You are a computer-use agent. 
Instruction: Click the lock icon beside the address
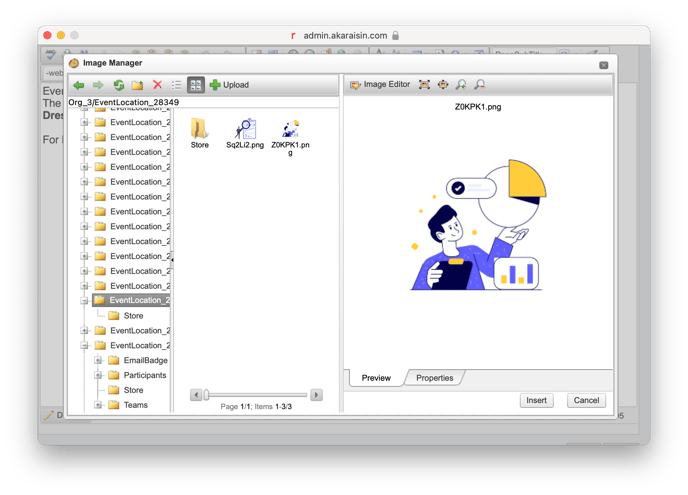click(x=395, y=35)
